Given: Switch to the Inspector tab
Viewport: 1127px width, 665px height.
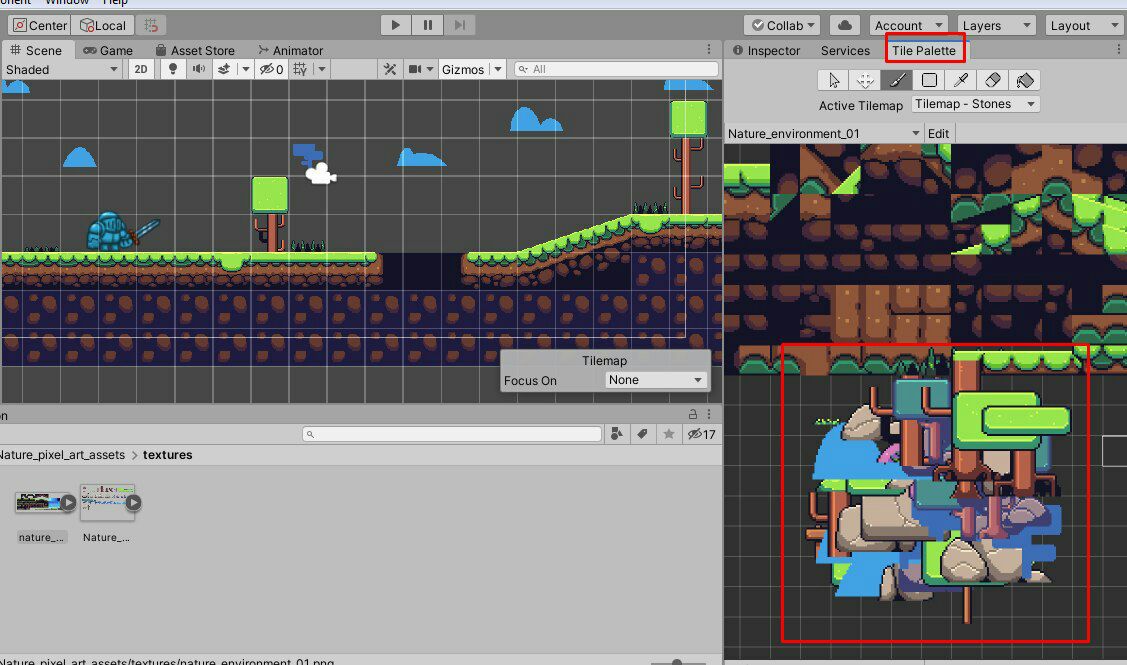Looking at the screenshot, I should 766,50.
